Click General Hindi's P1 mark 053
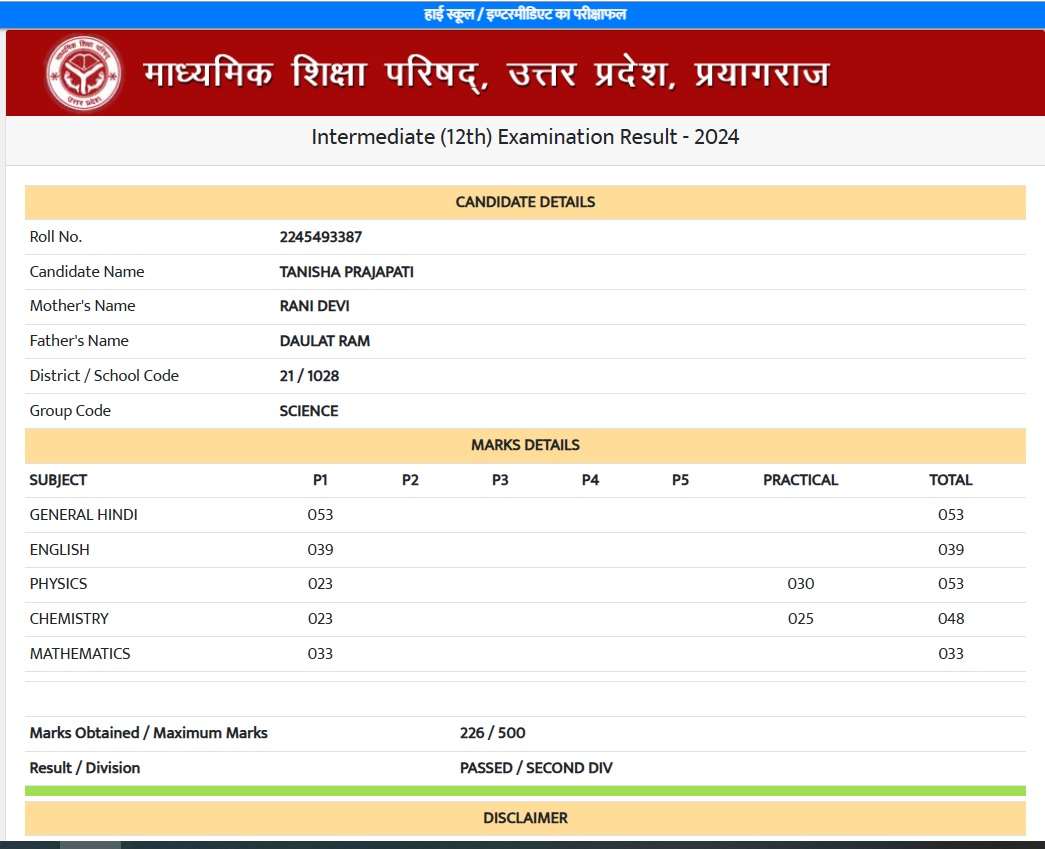Screen dimensions: 1045x849 coord(321,514)
